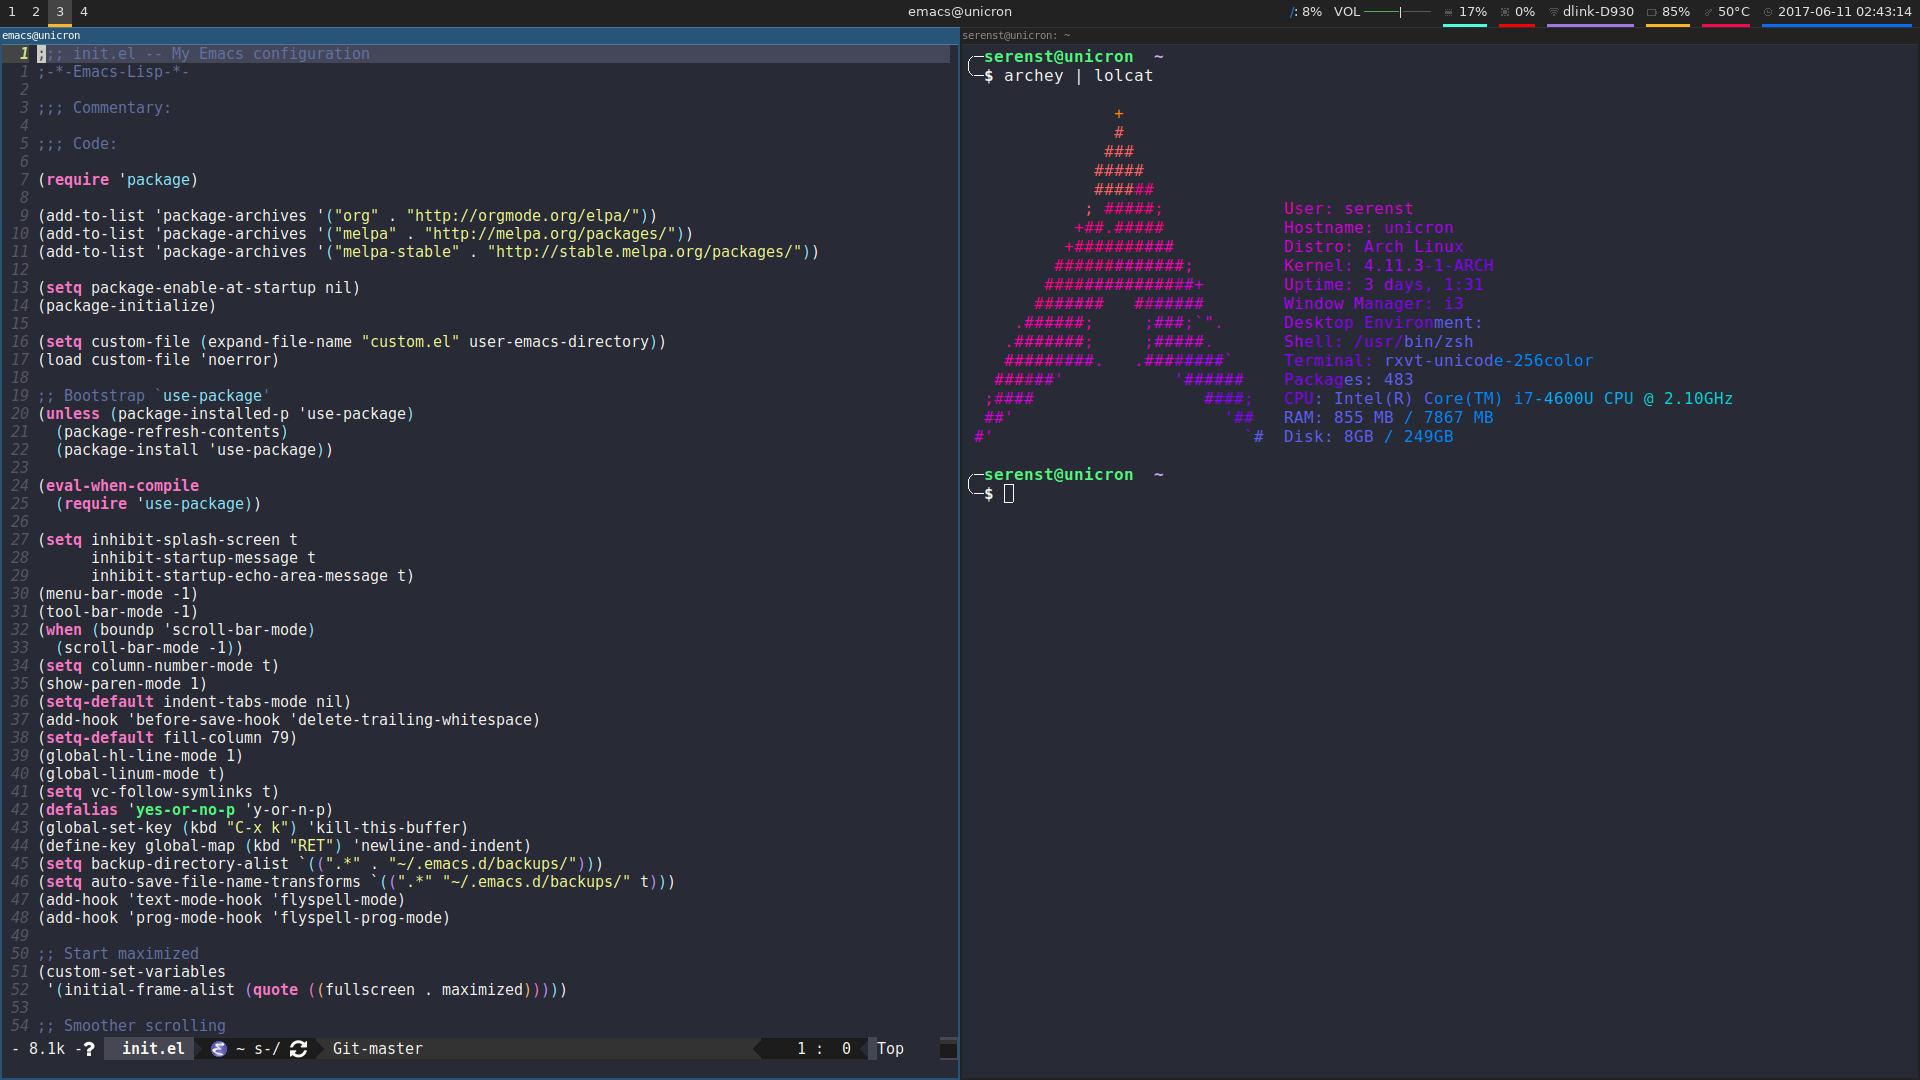Click the (global-linum-mode t) line
The height and width of the screenshot is (1080, 1920).
tap(131, 774)
